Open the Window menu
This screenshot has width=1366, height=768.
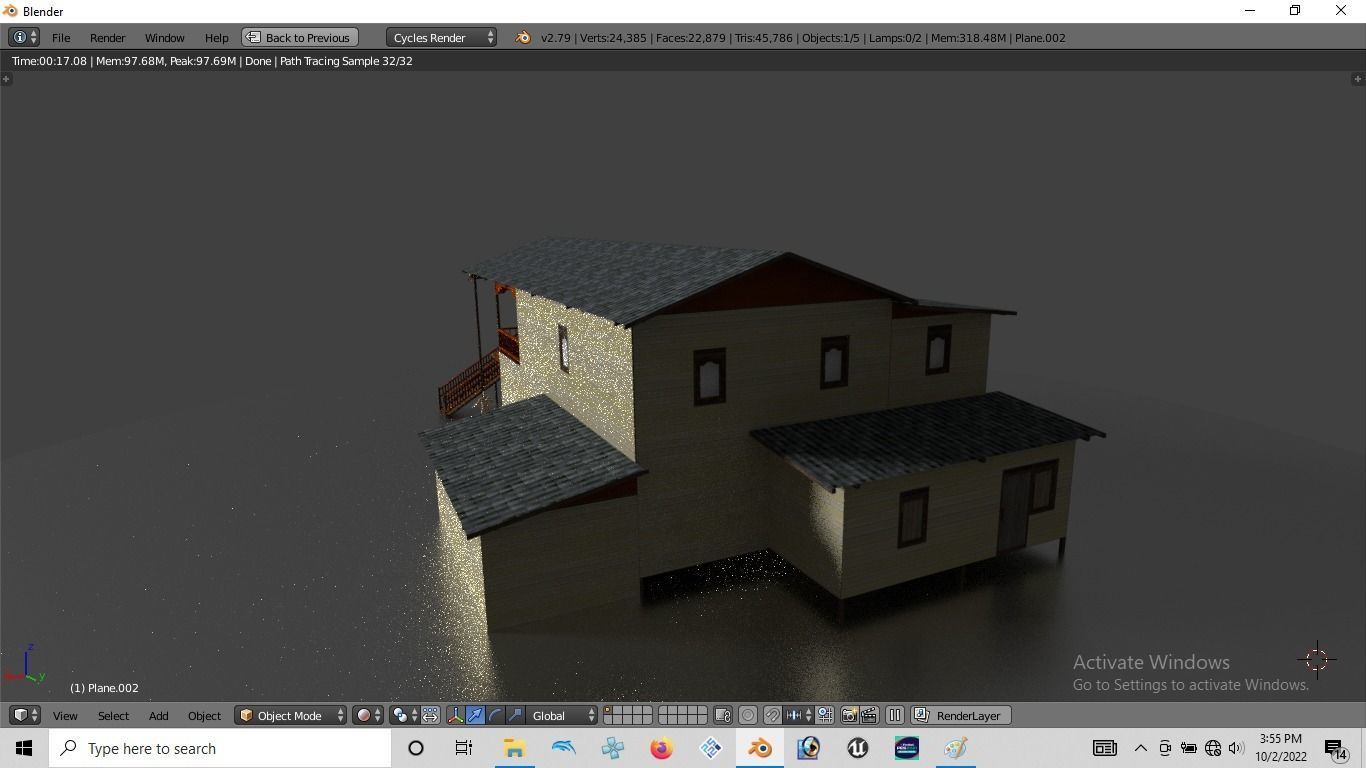[164, 37]
